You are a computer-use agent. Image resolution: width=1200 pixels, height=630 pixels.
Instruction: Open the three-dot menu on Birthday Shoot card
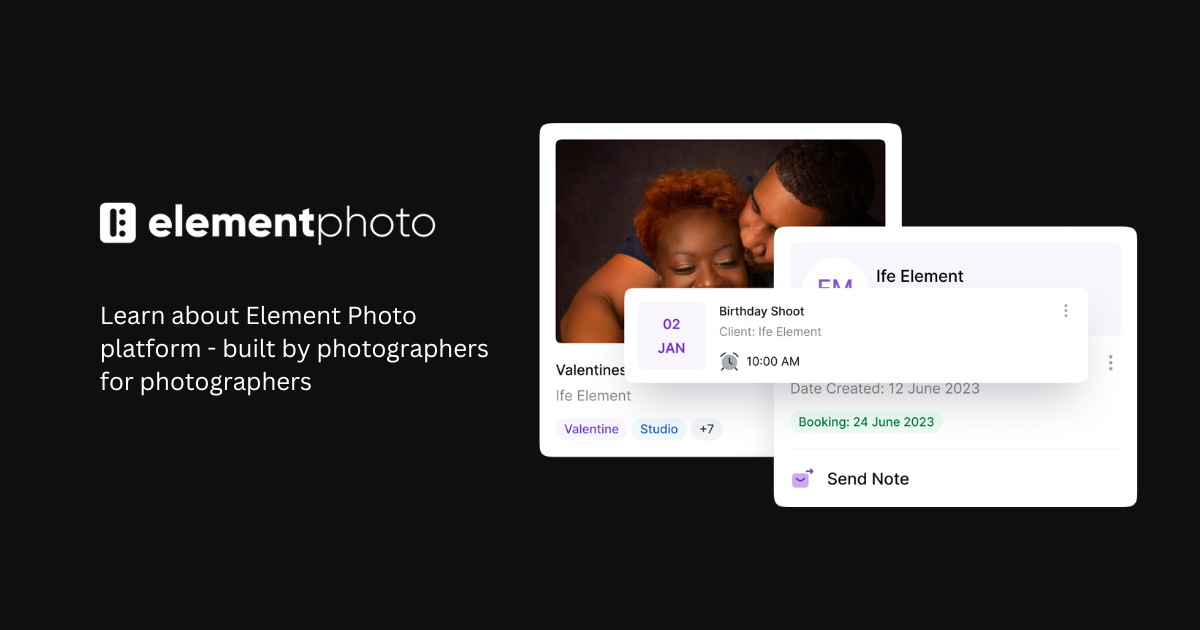1066,311
